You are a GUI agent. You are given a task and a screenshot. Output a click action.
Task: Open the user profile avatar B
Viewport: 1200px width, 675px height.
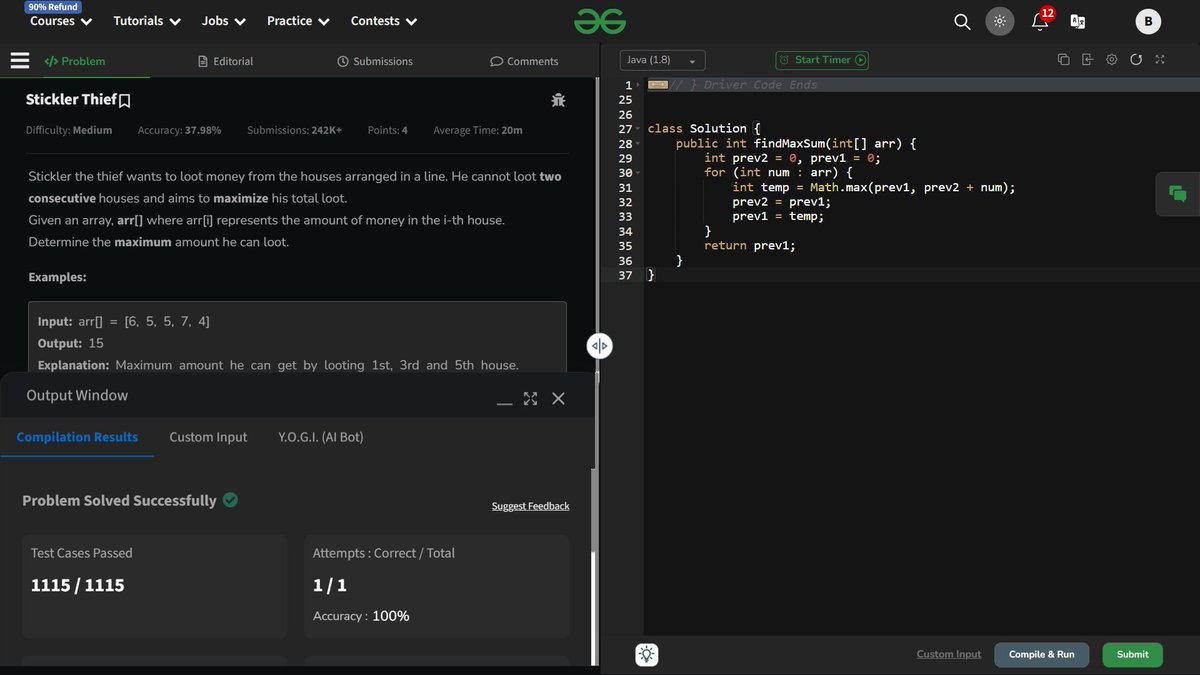1148,21
